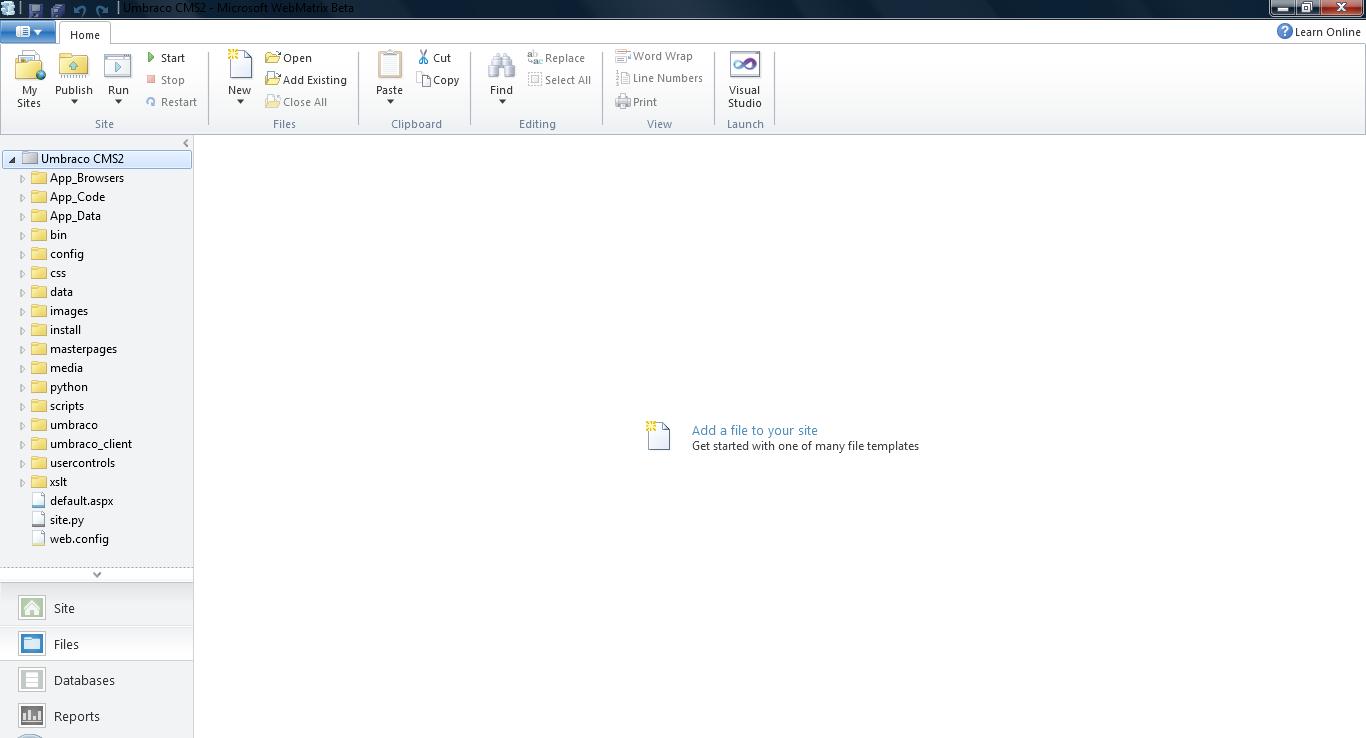The width and height of the screenshot is (1366, 738).
Task: Open My Sites from the ribbon
Action: coord(29,79)
